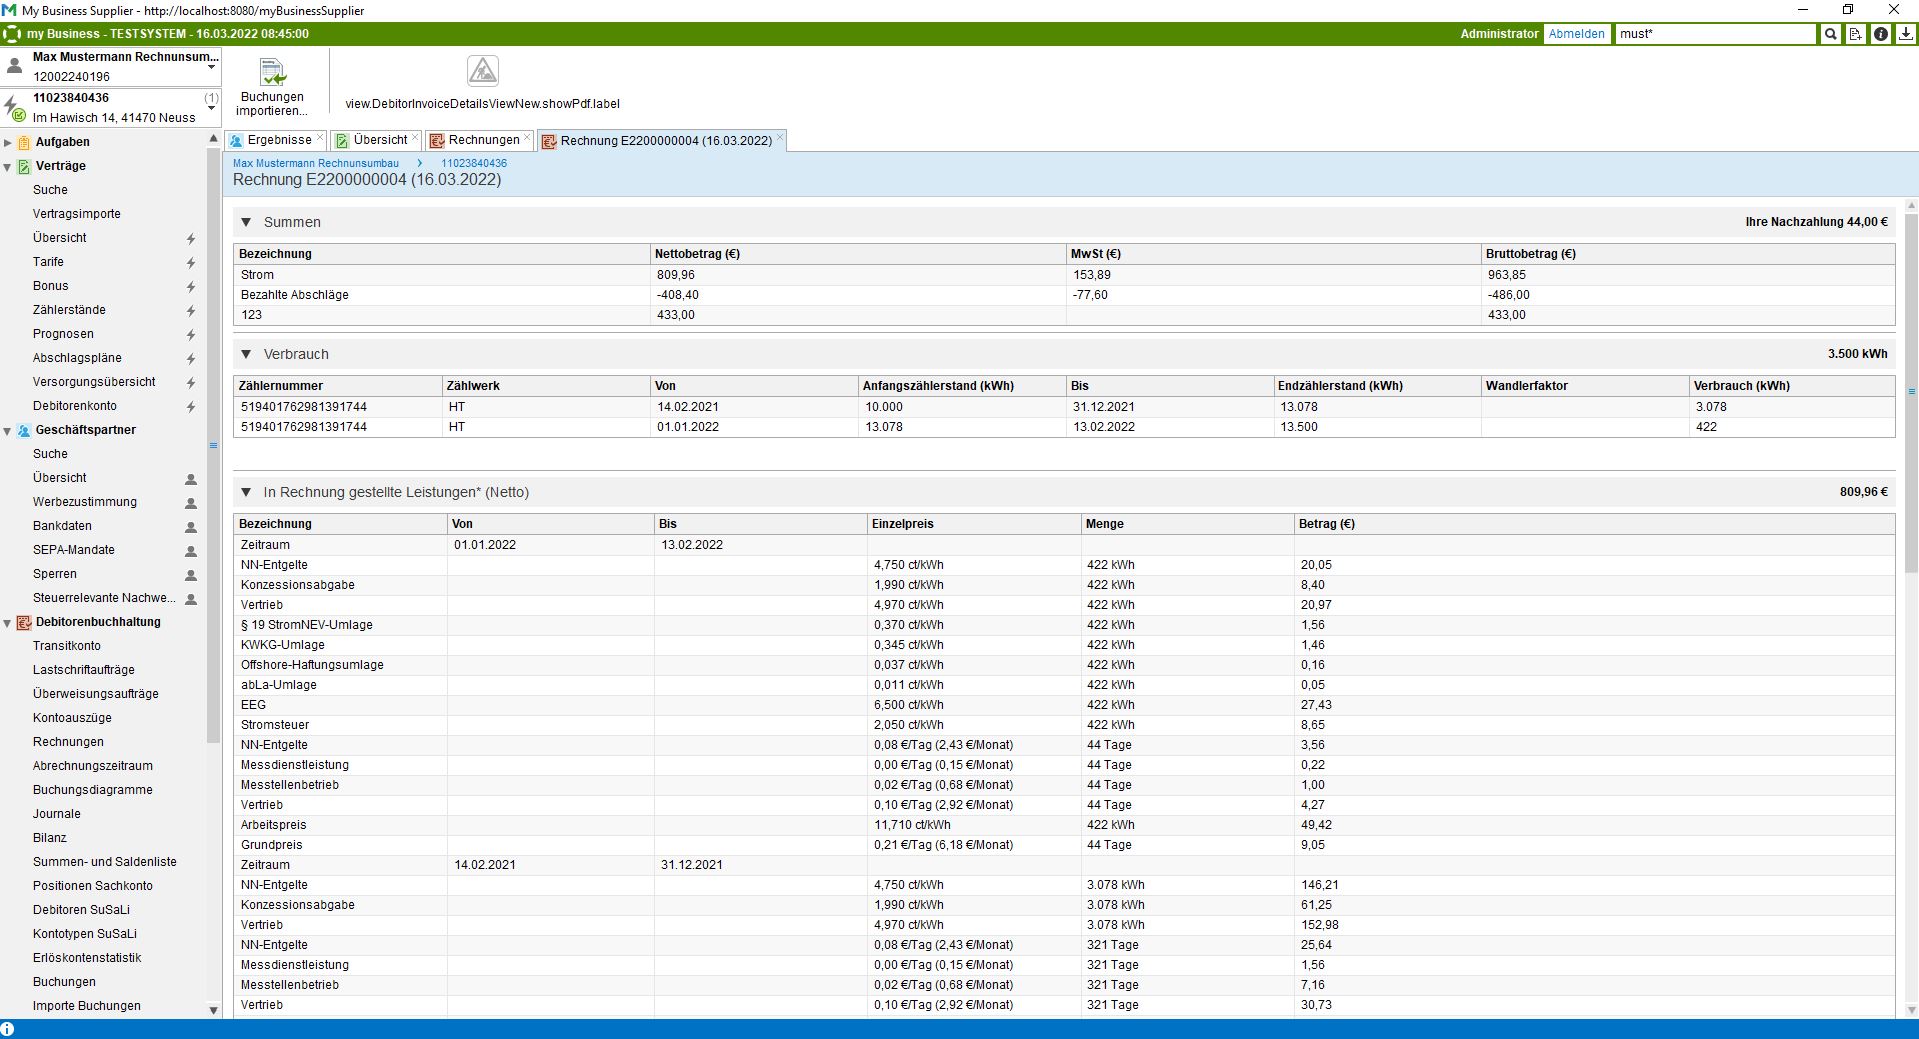Viewport: 1919px width, 1039px height.
Task: Open the Max Mustermann partner dropdown
Action: tap(211, 66)
